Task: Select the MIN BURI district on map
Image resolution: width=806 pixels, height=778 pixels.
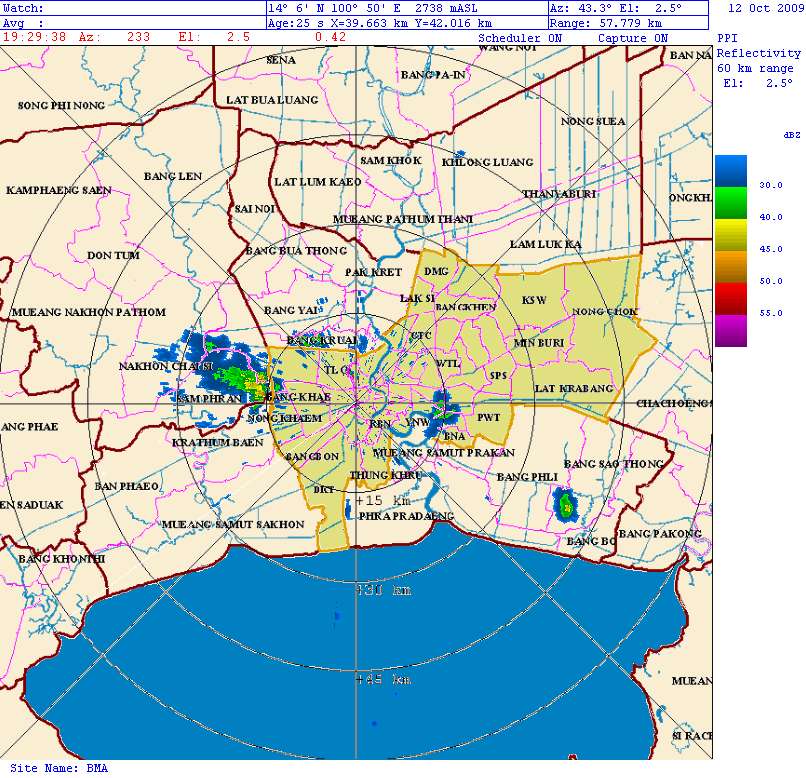Action: pos(539,343)
